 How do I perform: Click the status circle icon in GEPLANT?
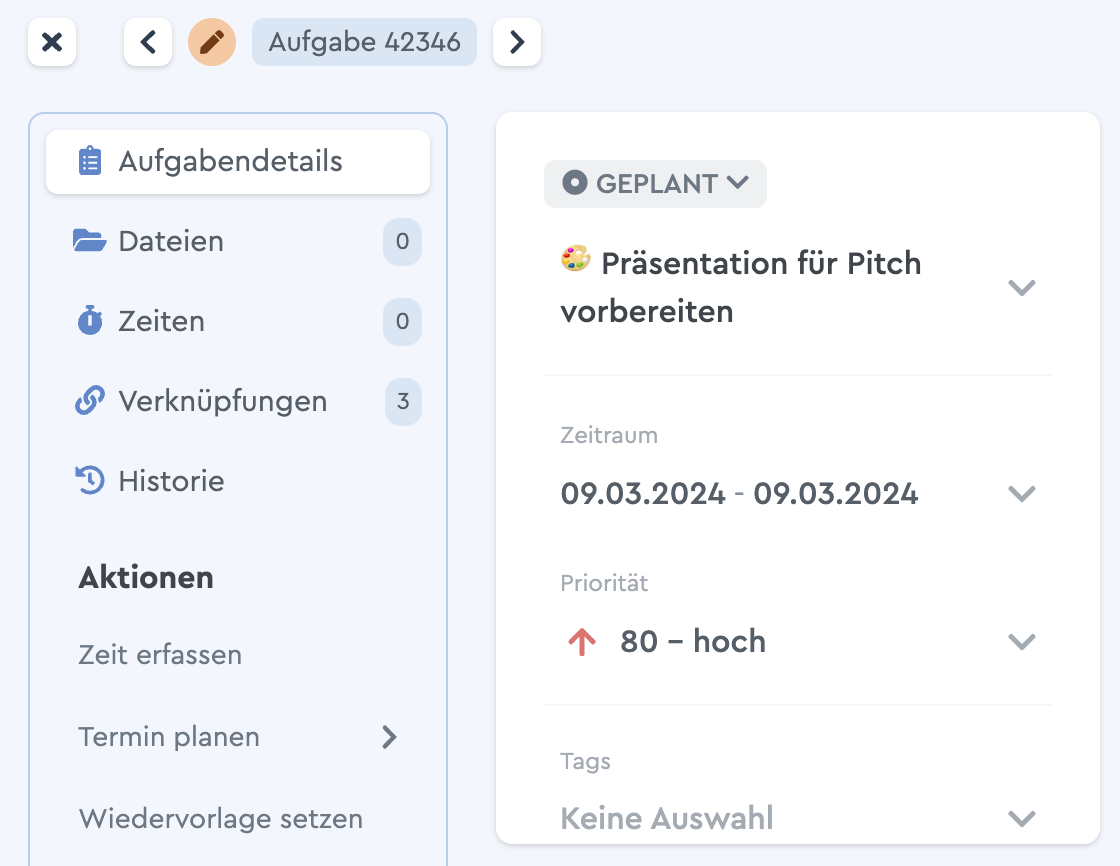coord(574,183)
